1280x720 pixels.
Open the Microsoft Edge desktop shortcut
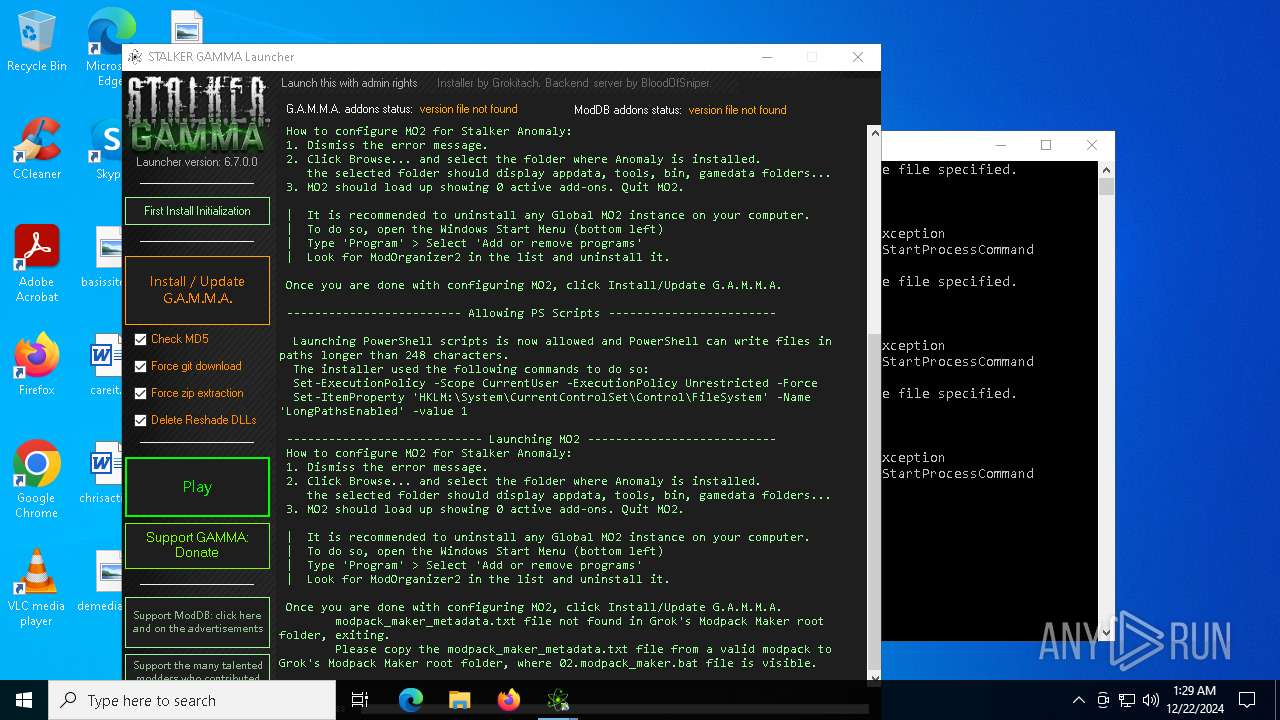tap(105, 45)
